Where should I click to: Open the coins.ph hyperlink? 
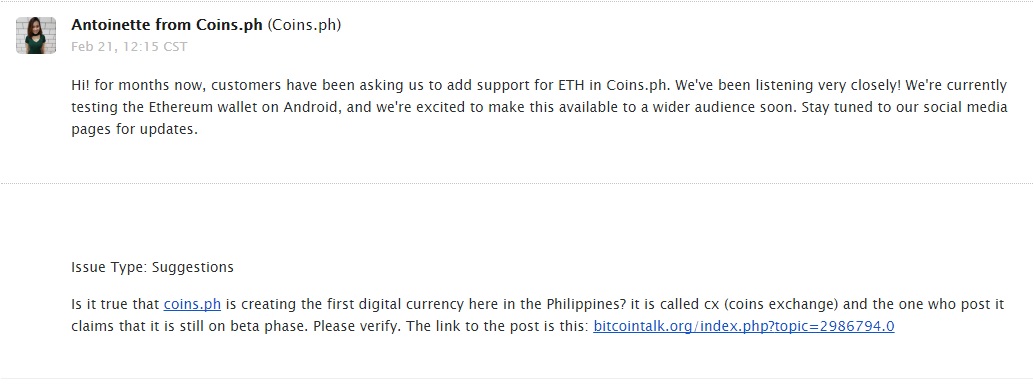192,305
